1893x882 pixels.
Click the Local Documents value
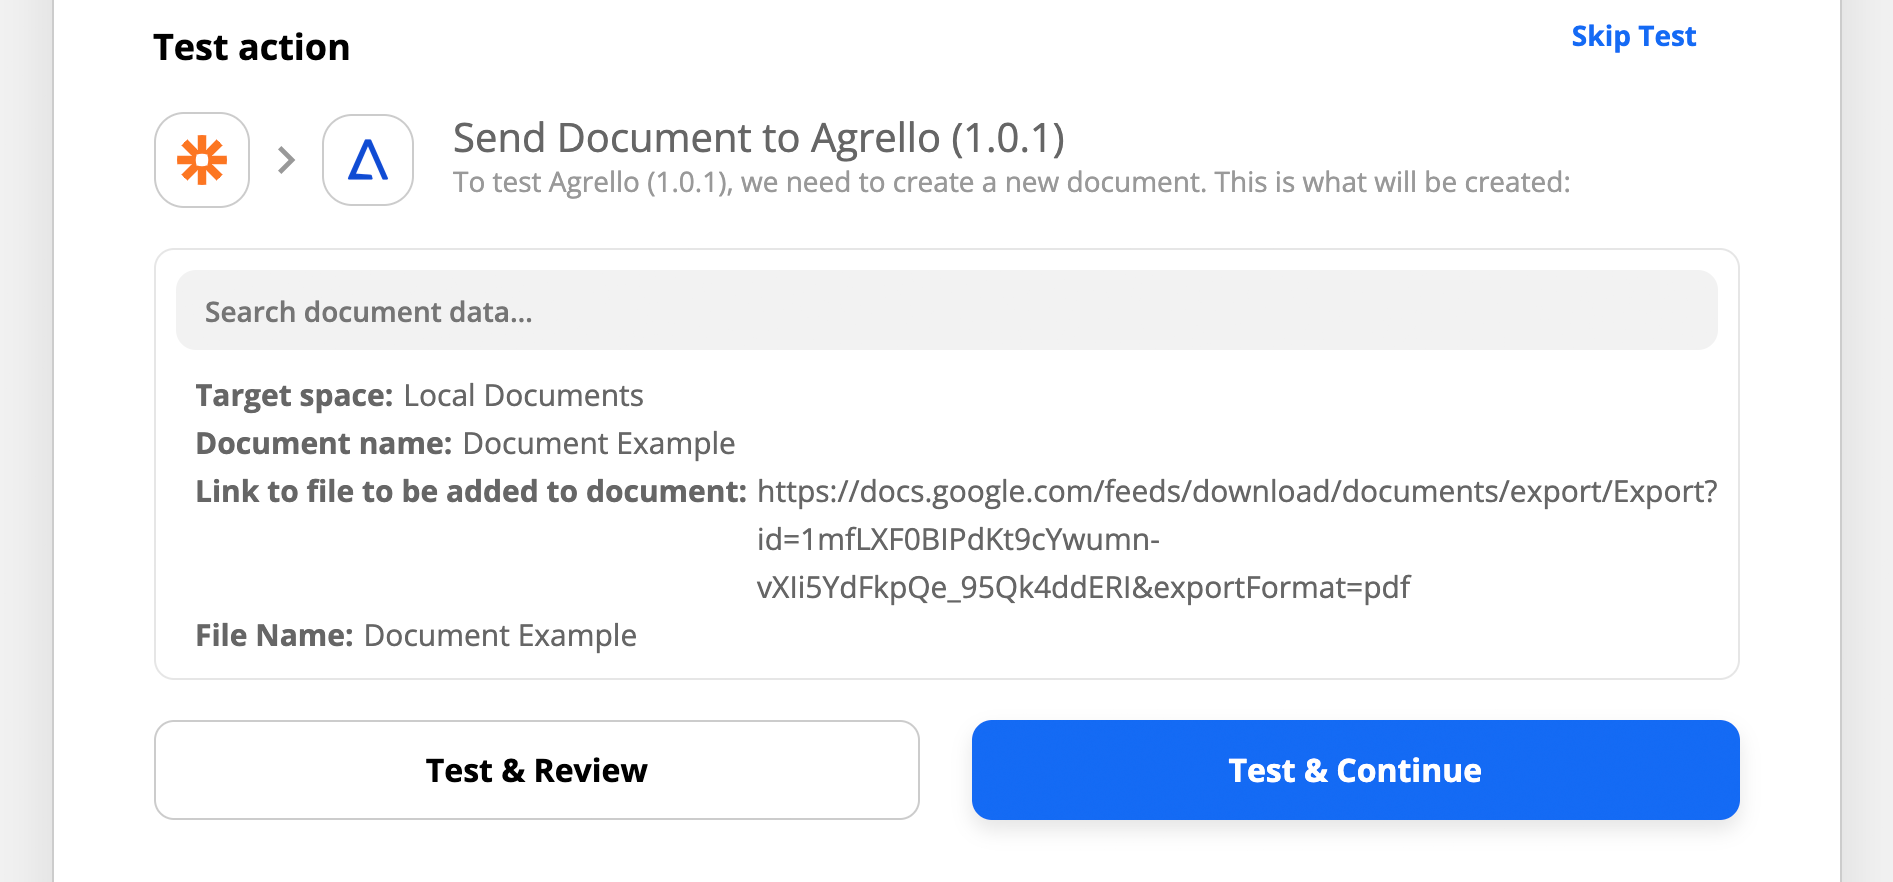point(524,396)
